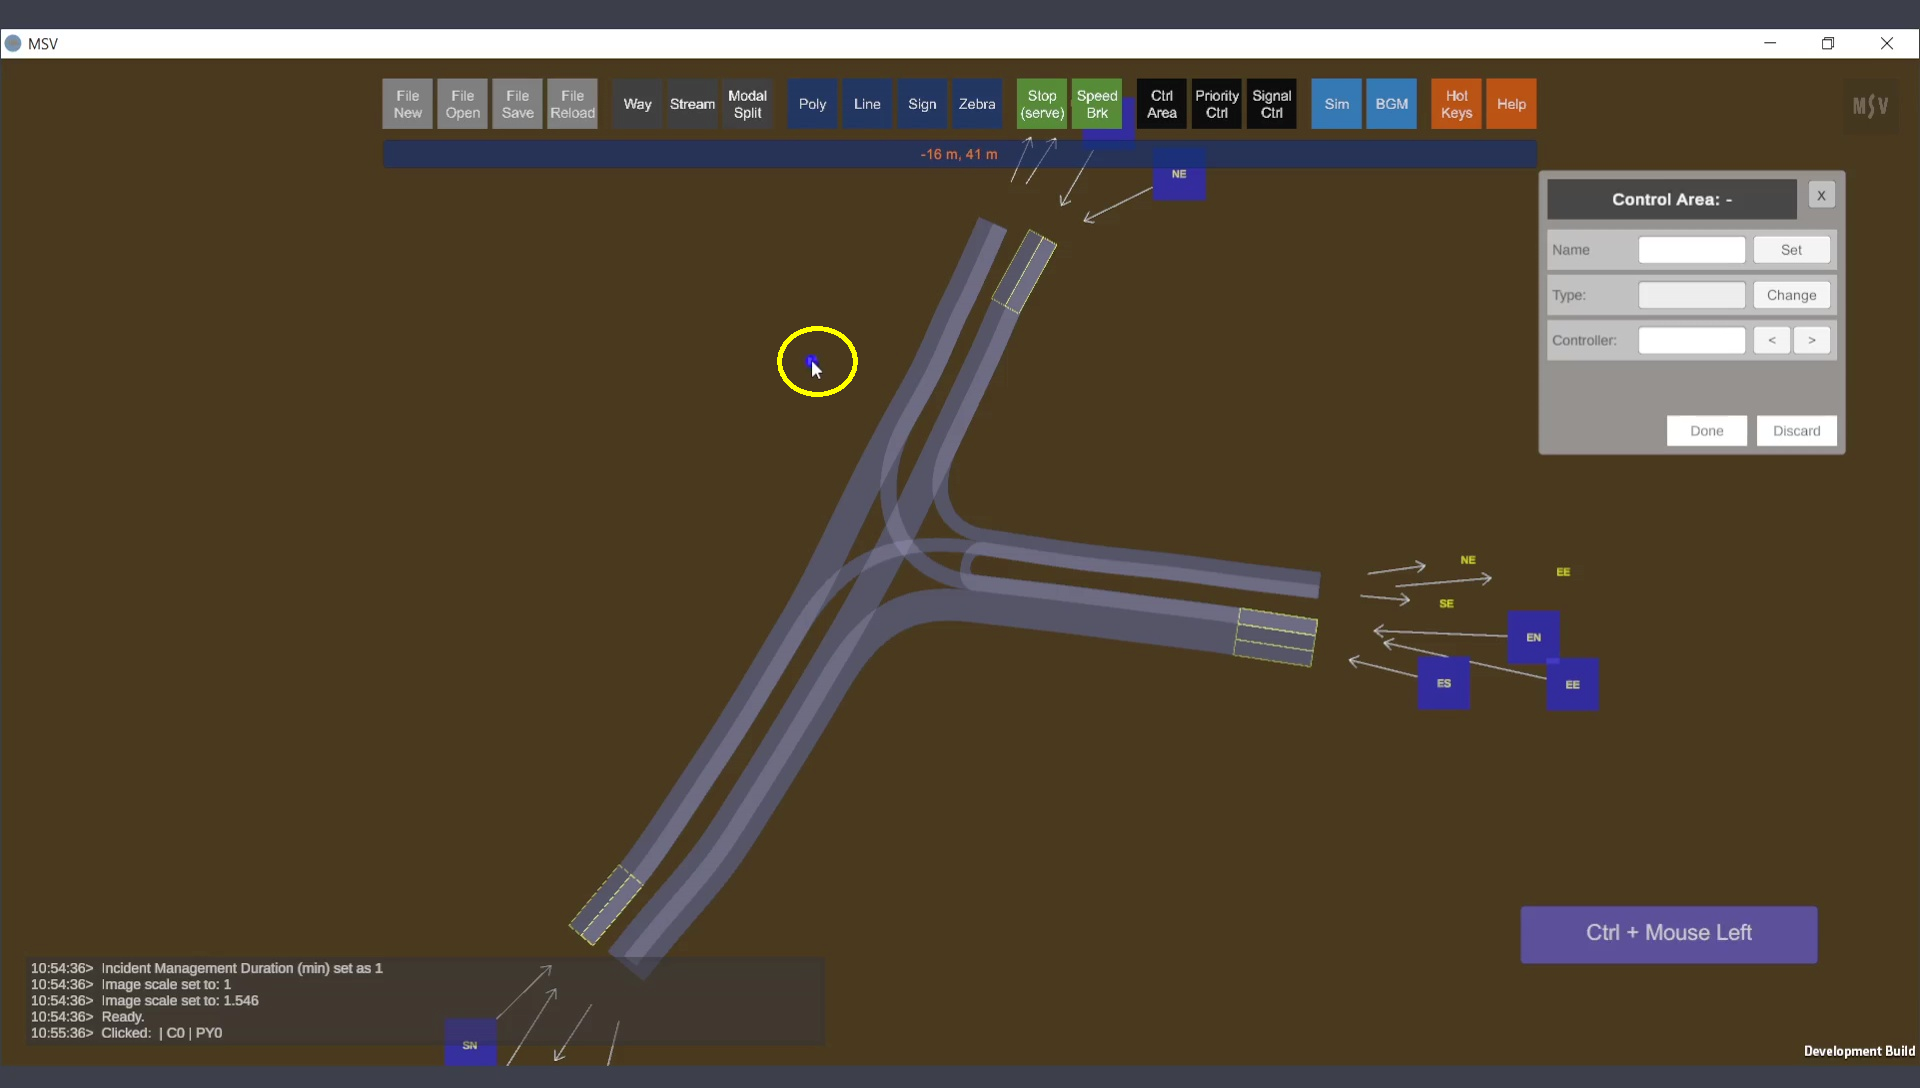Select the Stream tool

pos(692,104)
